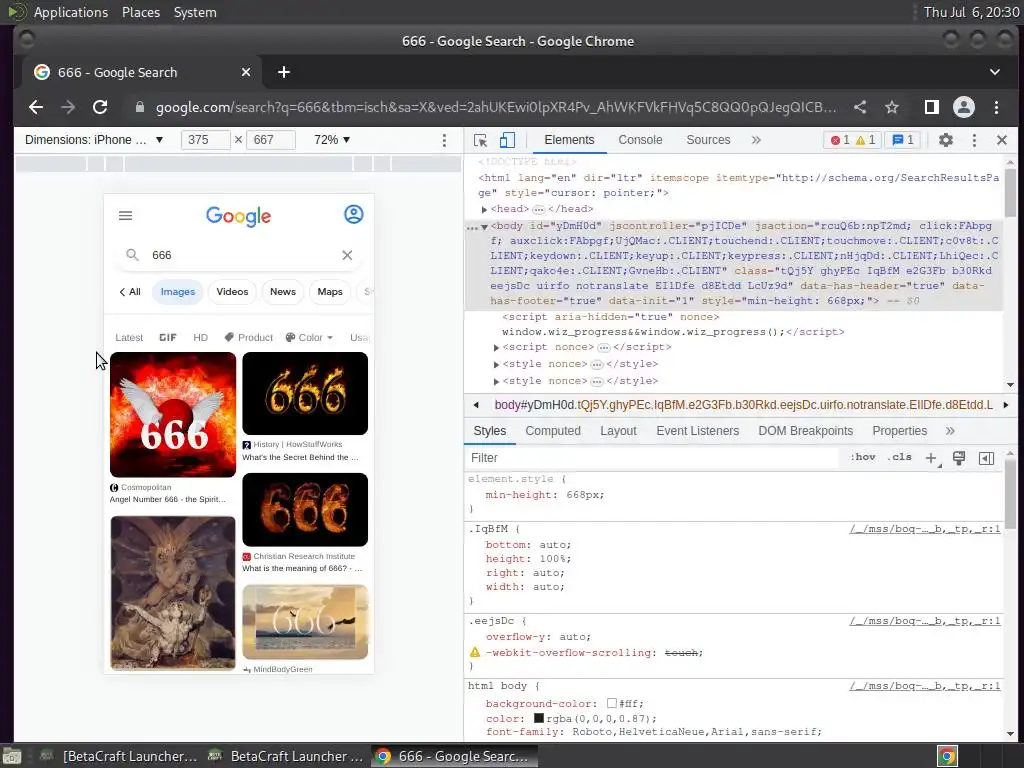Open the DOM Breakpoints tab
Viewport: 1024px width, 768px height.
point(805,431)
